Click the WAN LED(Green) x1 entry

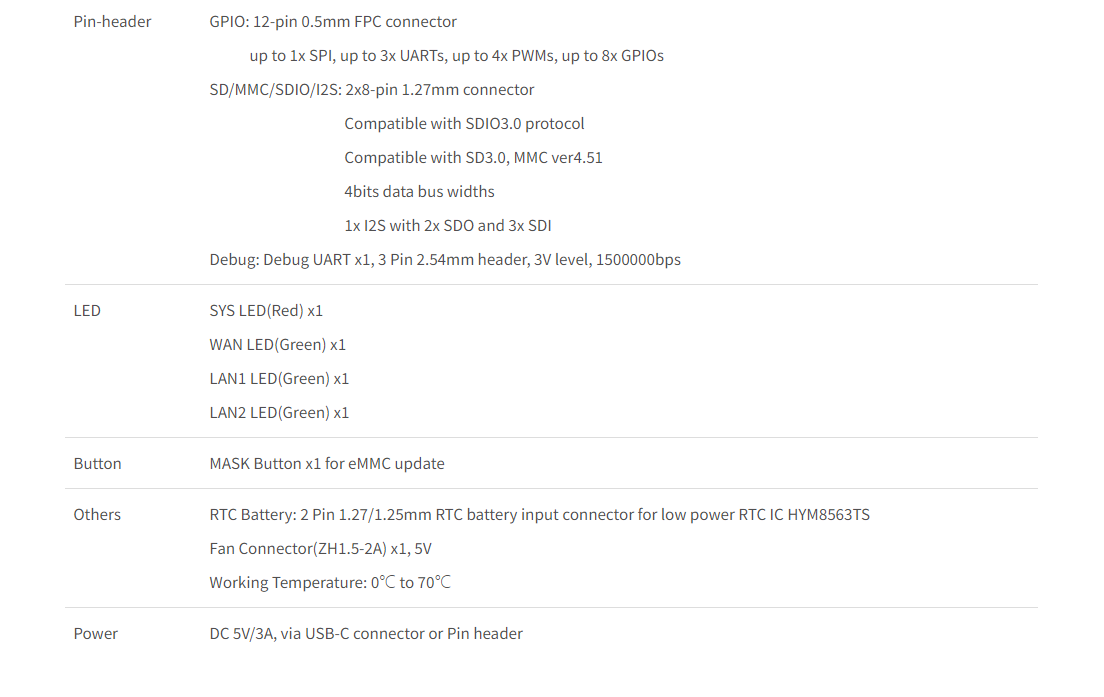(x=277, y=344)
